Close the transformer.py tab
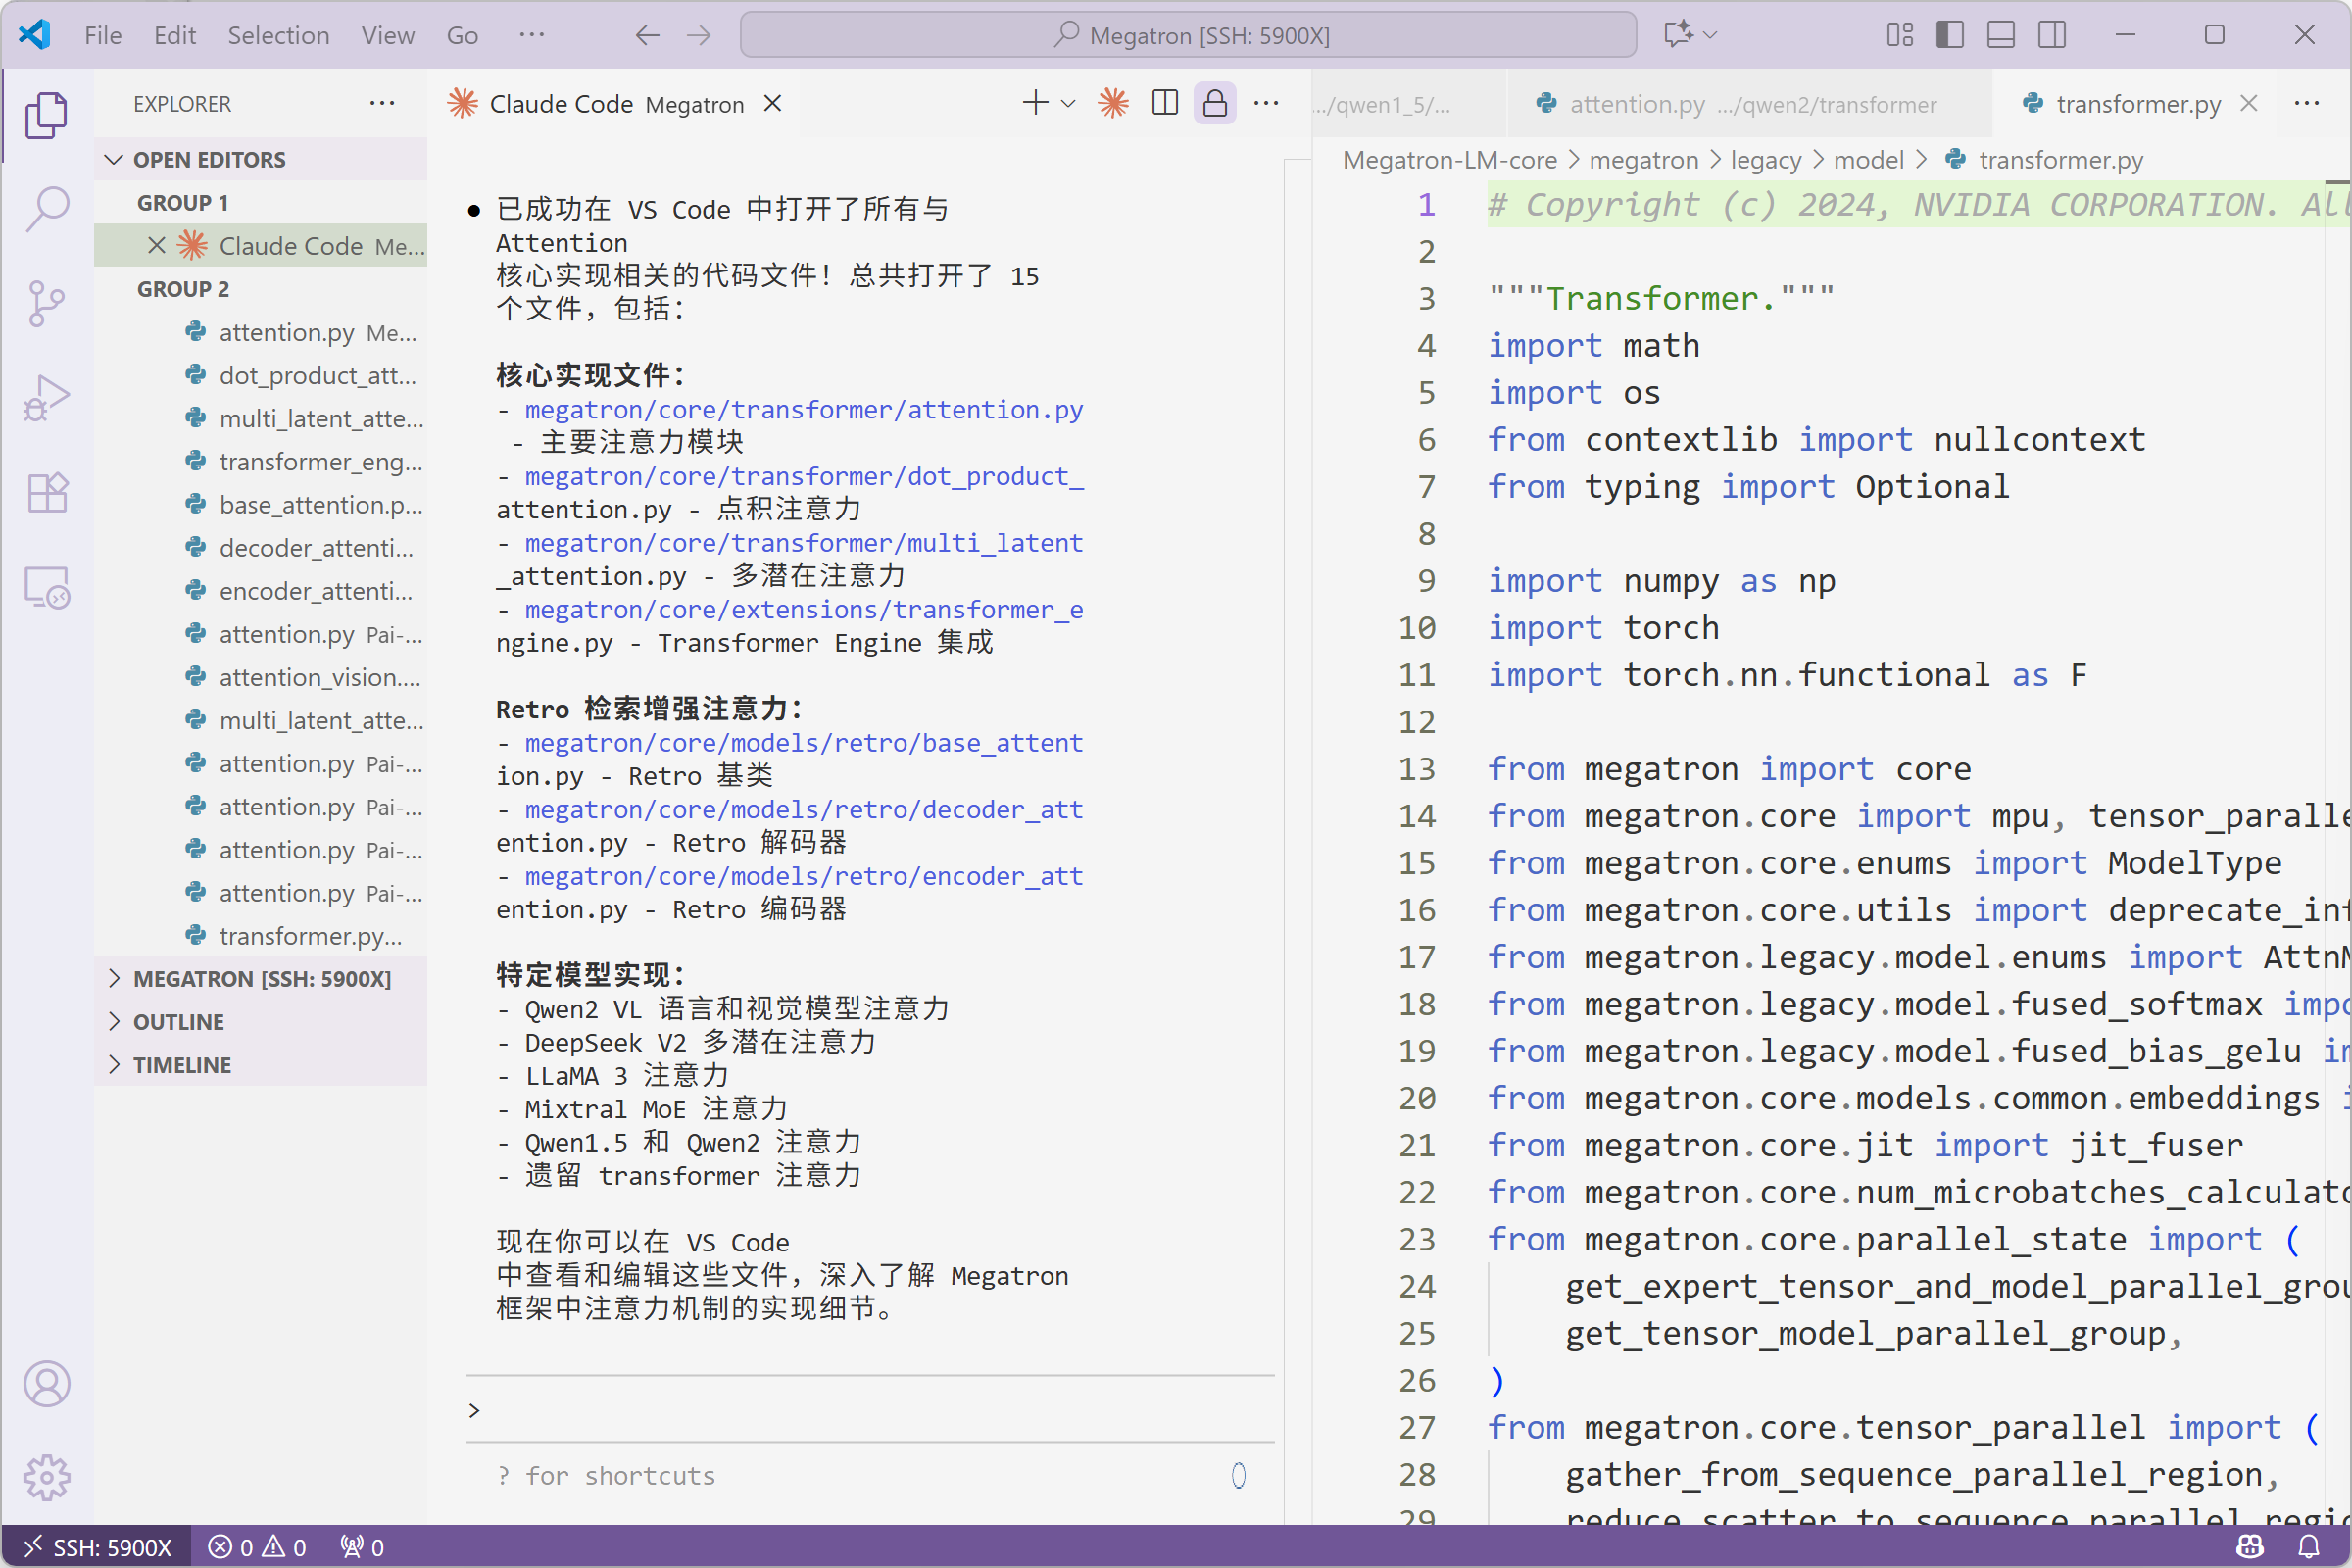The height and width of the screenshot is (1568, 2352). (x=2249, y=103)
